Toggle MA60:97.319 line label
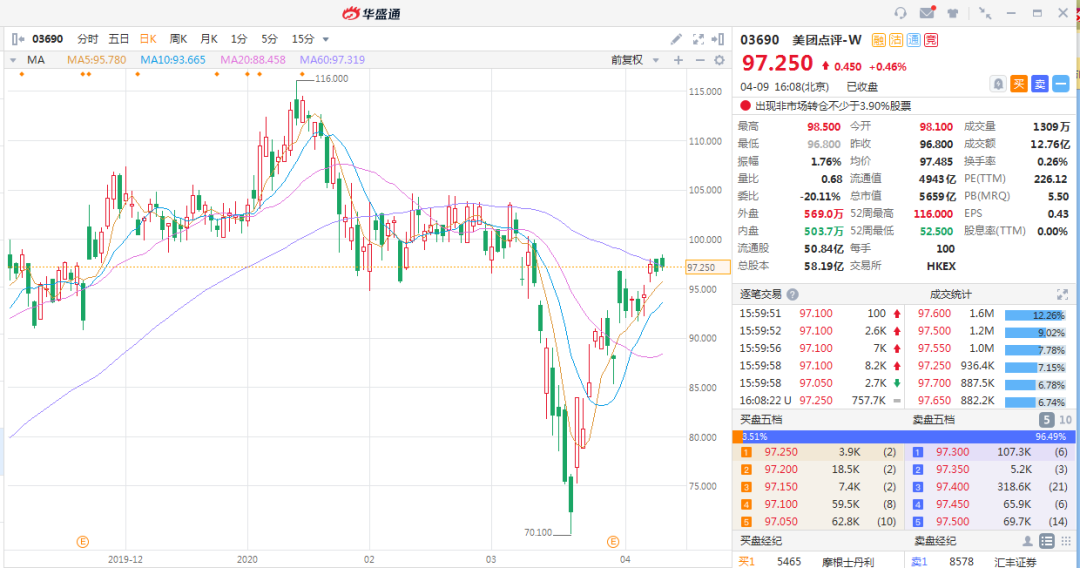This screenshot has width=1080, height=568. pyautogui.click(x=332, y=60)
